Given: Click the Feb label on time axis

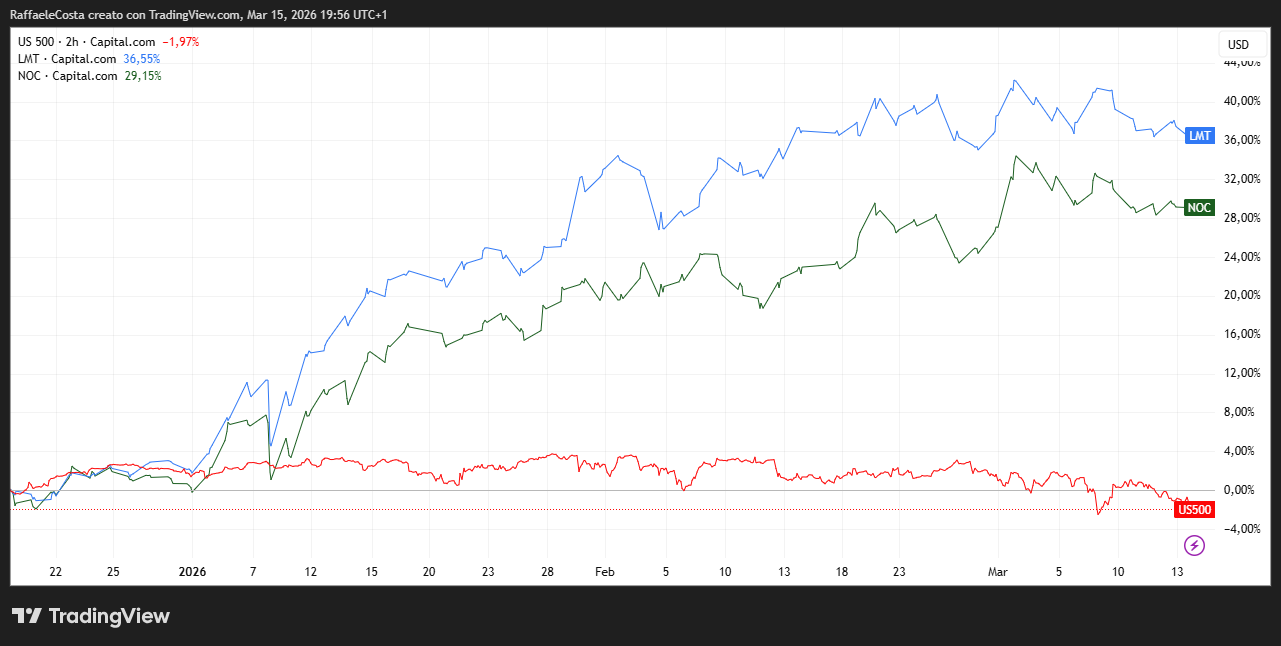Looking at the screenshot, I should point(604,572).
